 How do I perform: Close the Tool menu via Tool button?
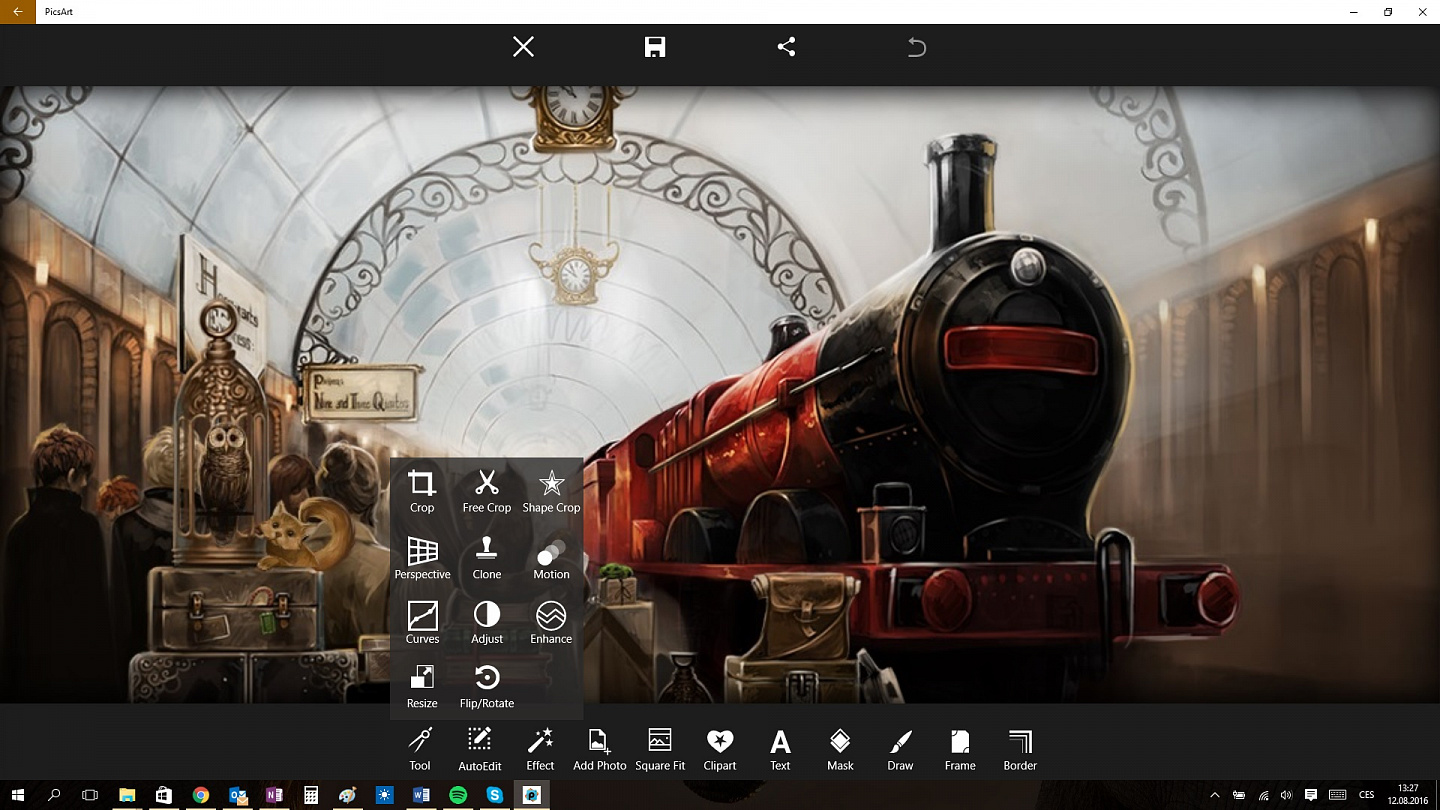click(x=420, y=750)
